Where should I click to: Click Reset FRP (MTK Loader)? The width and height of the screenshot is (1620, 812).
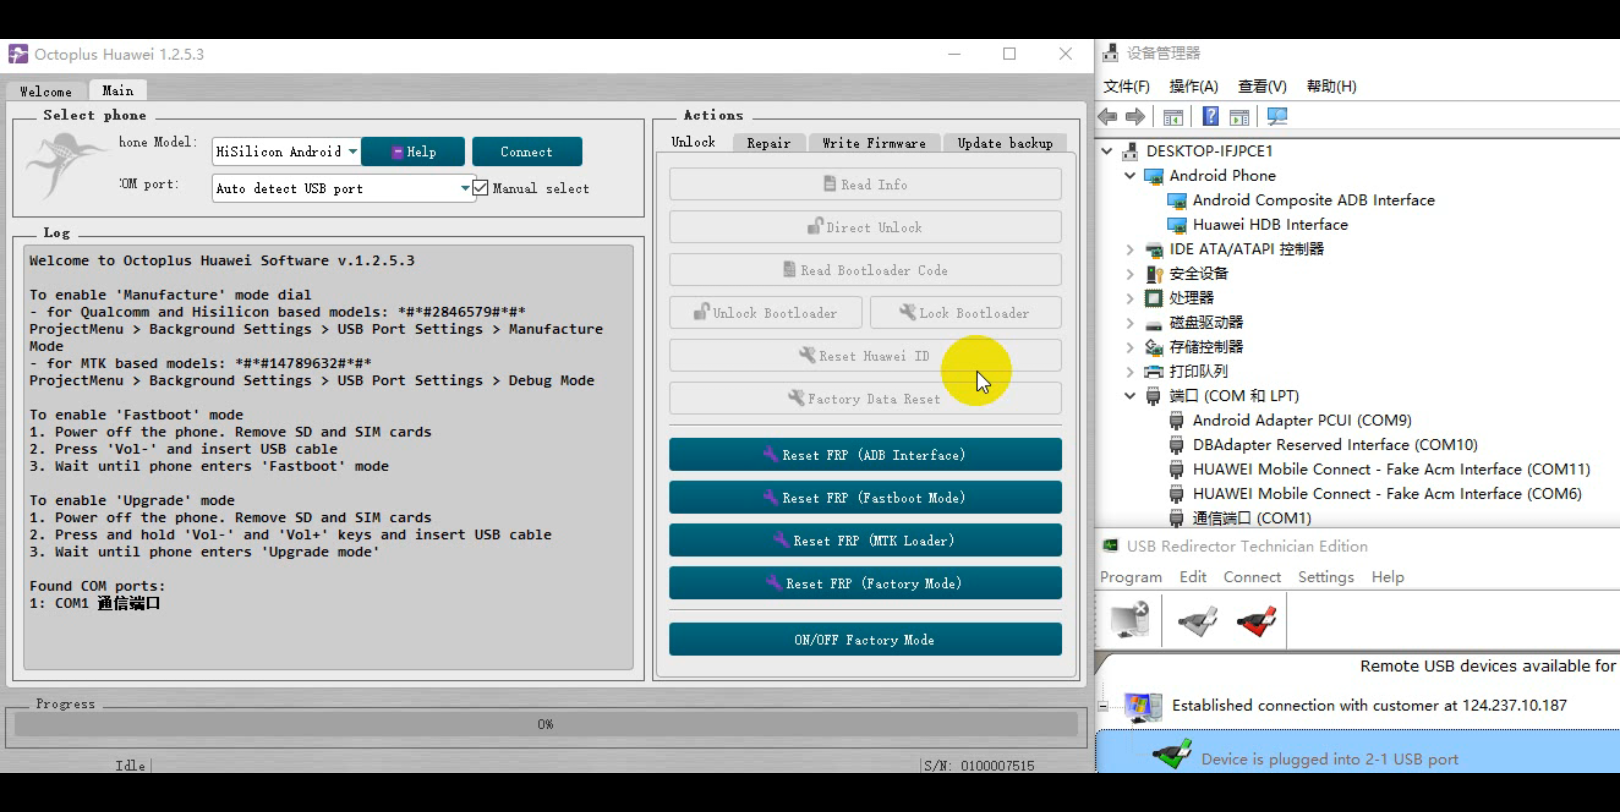click(865, 541)
